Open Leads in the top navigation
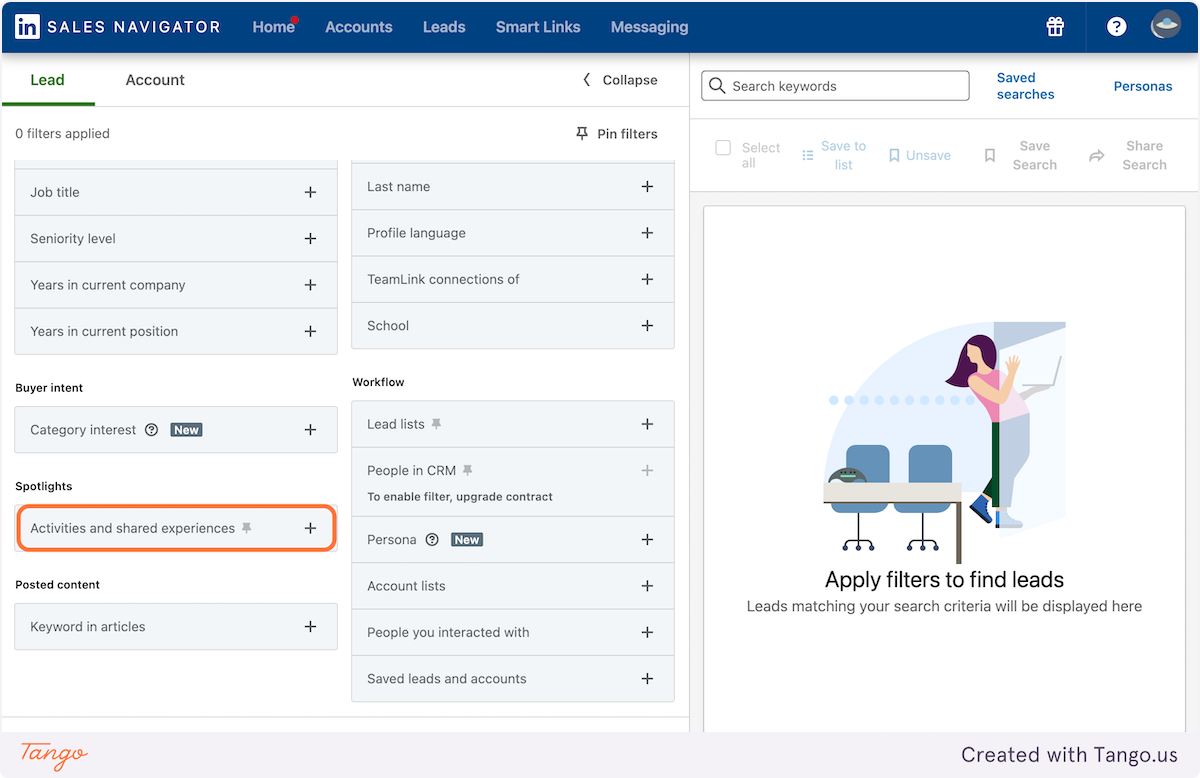This screenshot has width=1200, height=778. coord(444,27)
